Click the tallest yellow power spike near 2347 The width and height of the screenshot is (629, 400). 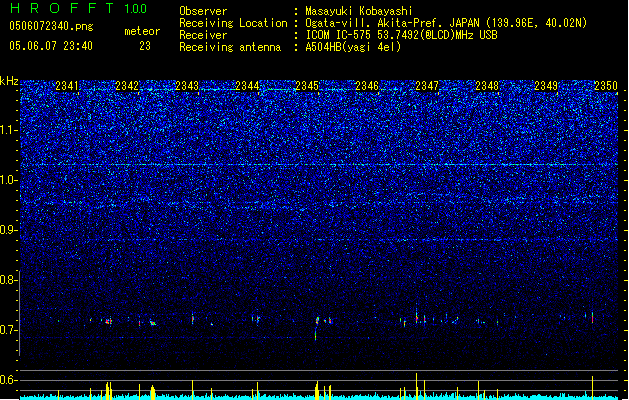[416, 386]
